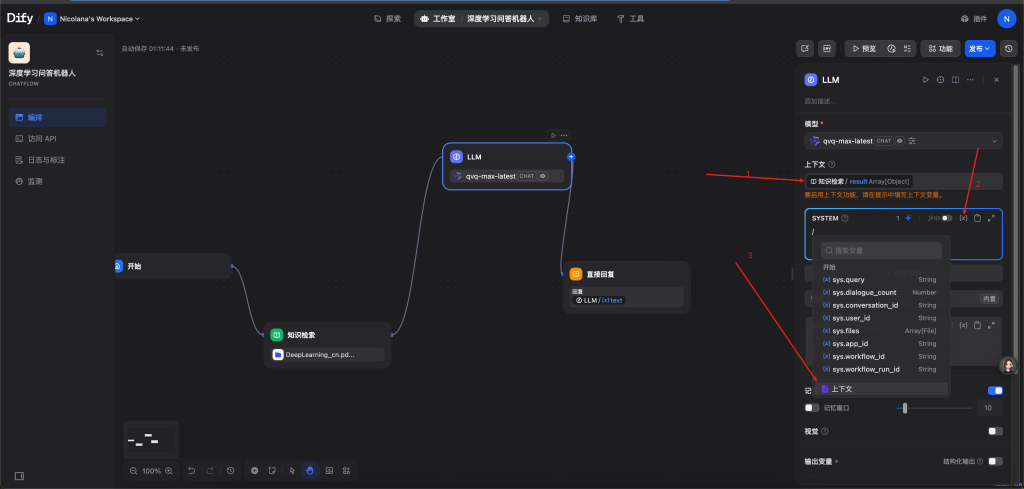The height and width of the screenshot is (489, 1024).
Task: Add a node with plus icon
Action: [255, 470]
